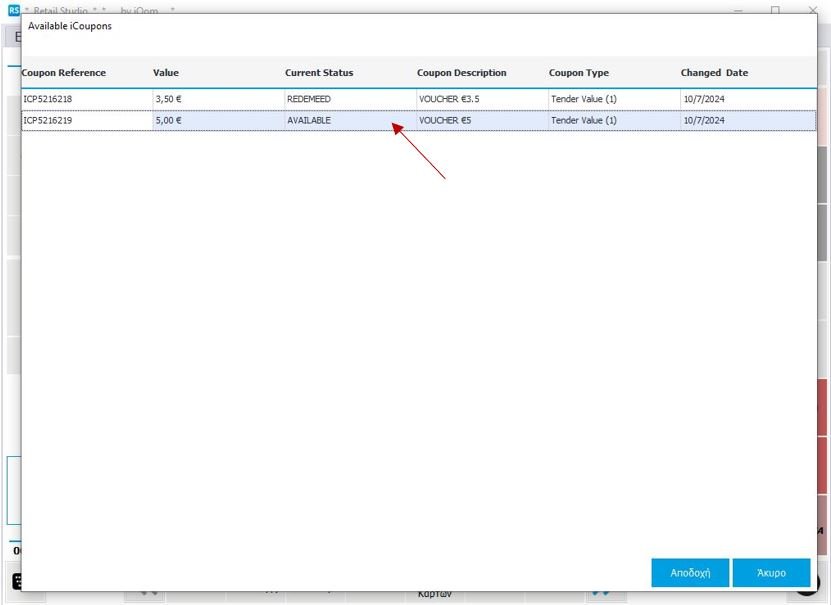The width and height of the screenshot is (831, 605).
Task: Sort by Coupon Reference column header
Action: coord(64,73)
